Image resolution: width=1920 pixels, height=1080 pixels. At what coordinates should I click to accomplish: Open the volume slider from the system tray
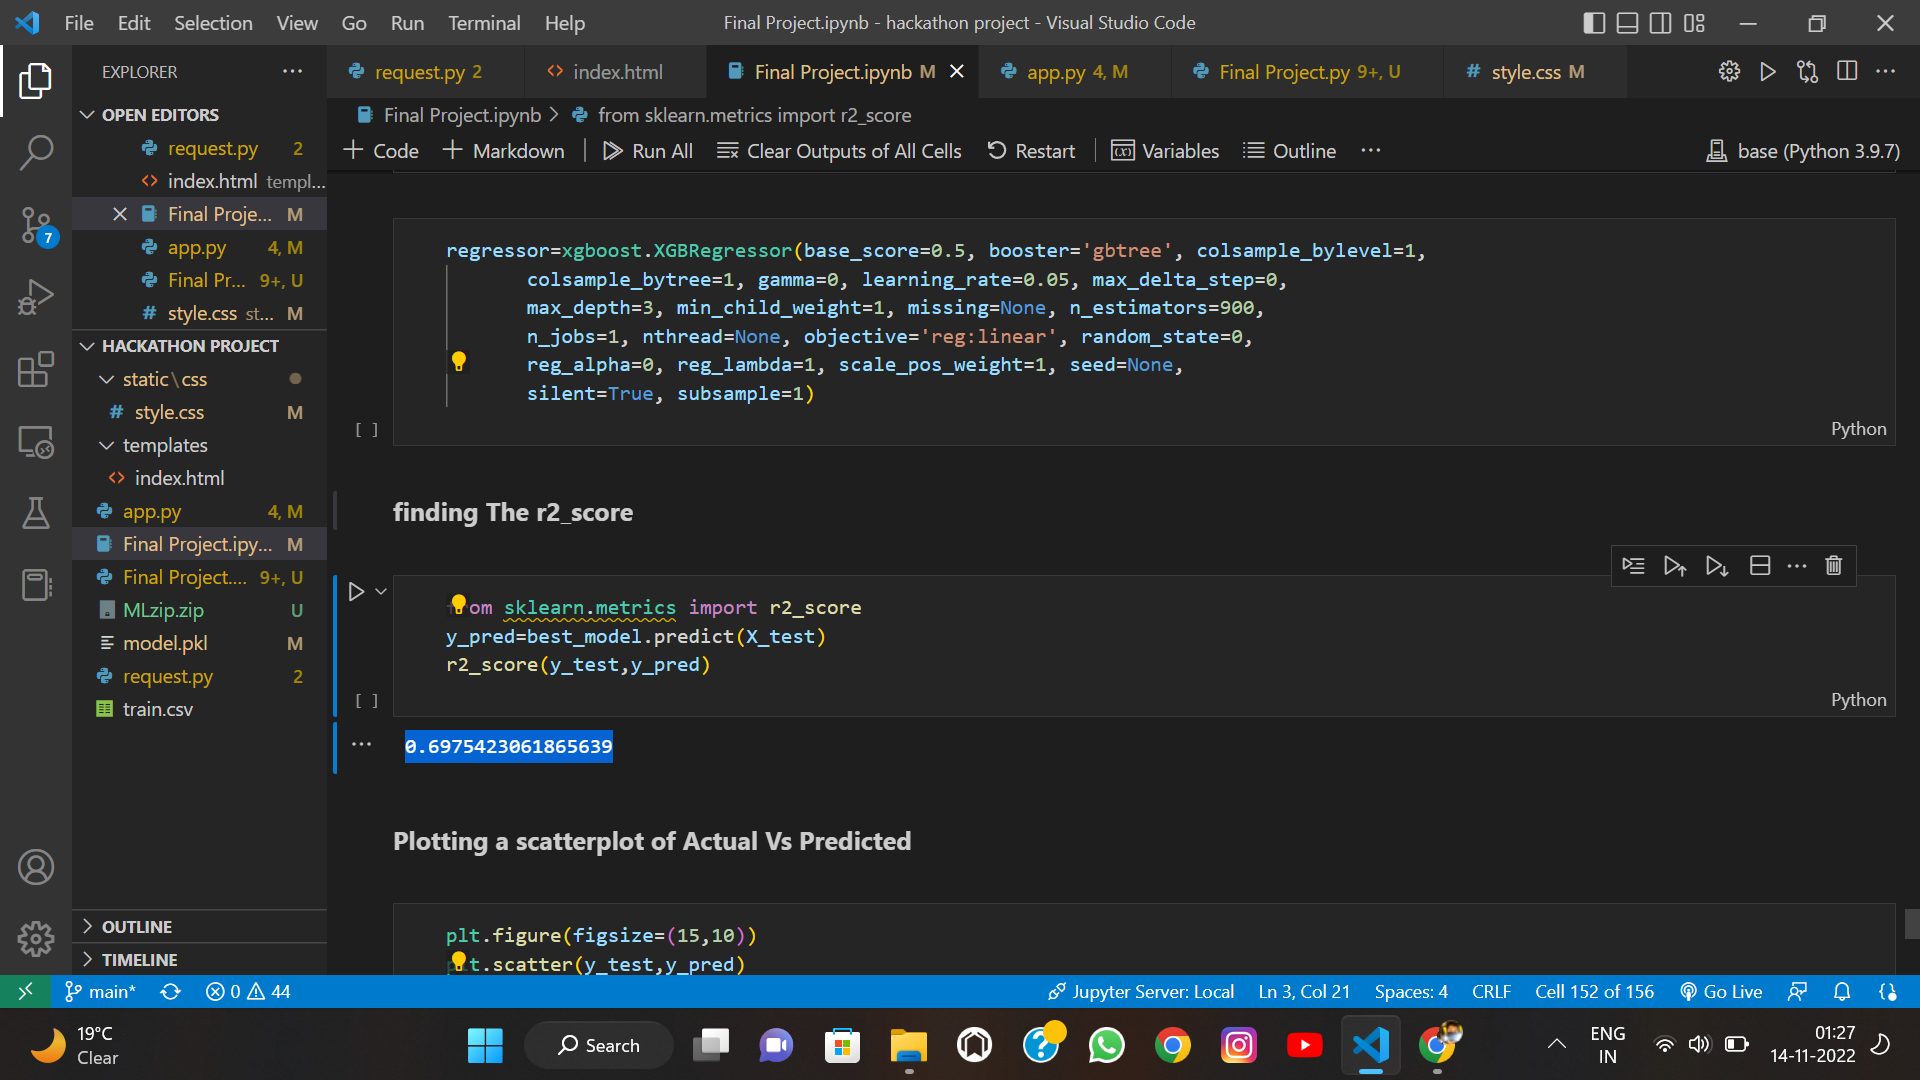click(1700, 1044)
